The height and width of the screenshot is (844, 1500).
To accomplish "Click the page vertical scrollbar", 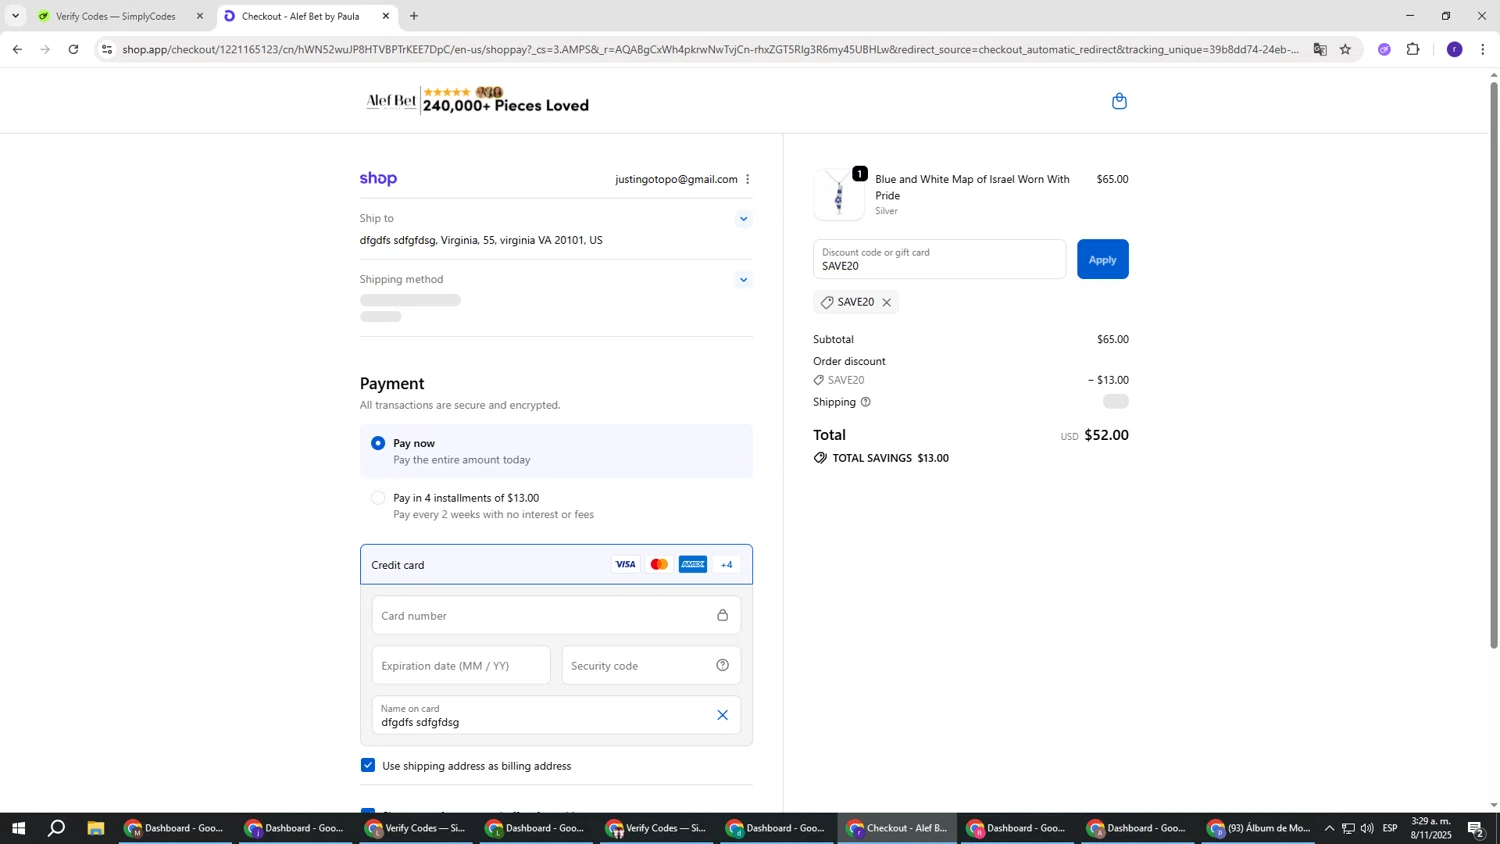I will 1494,365.
